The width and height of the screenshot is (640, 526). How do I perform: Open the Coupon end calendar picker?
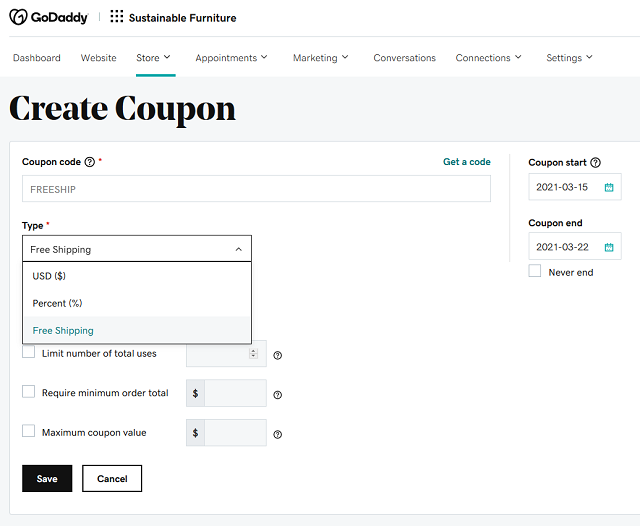(609, 247)
